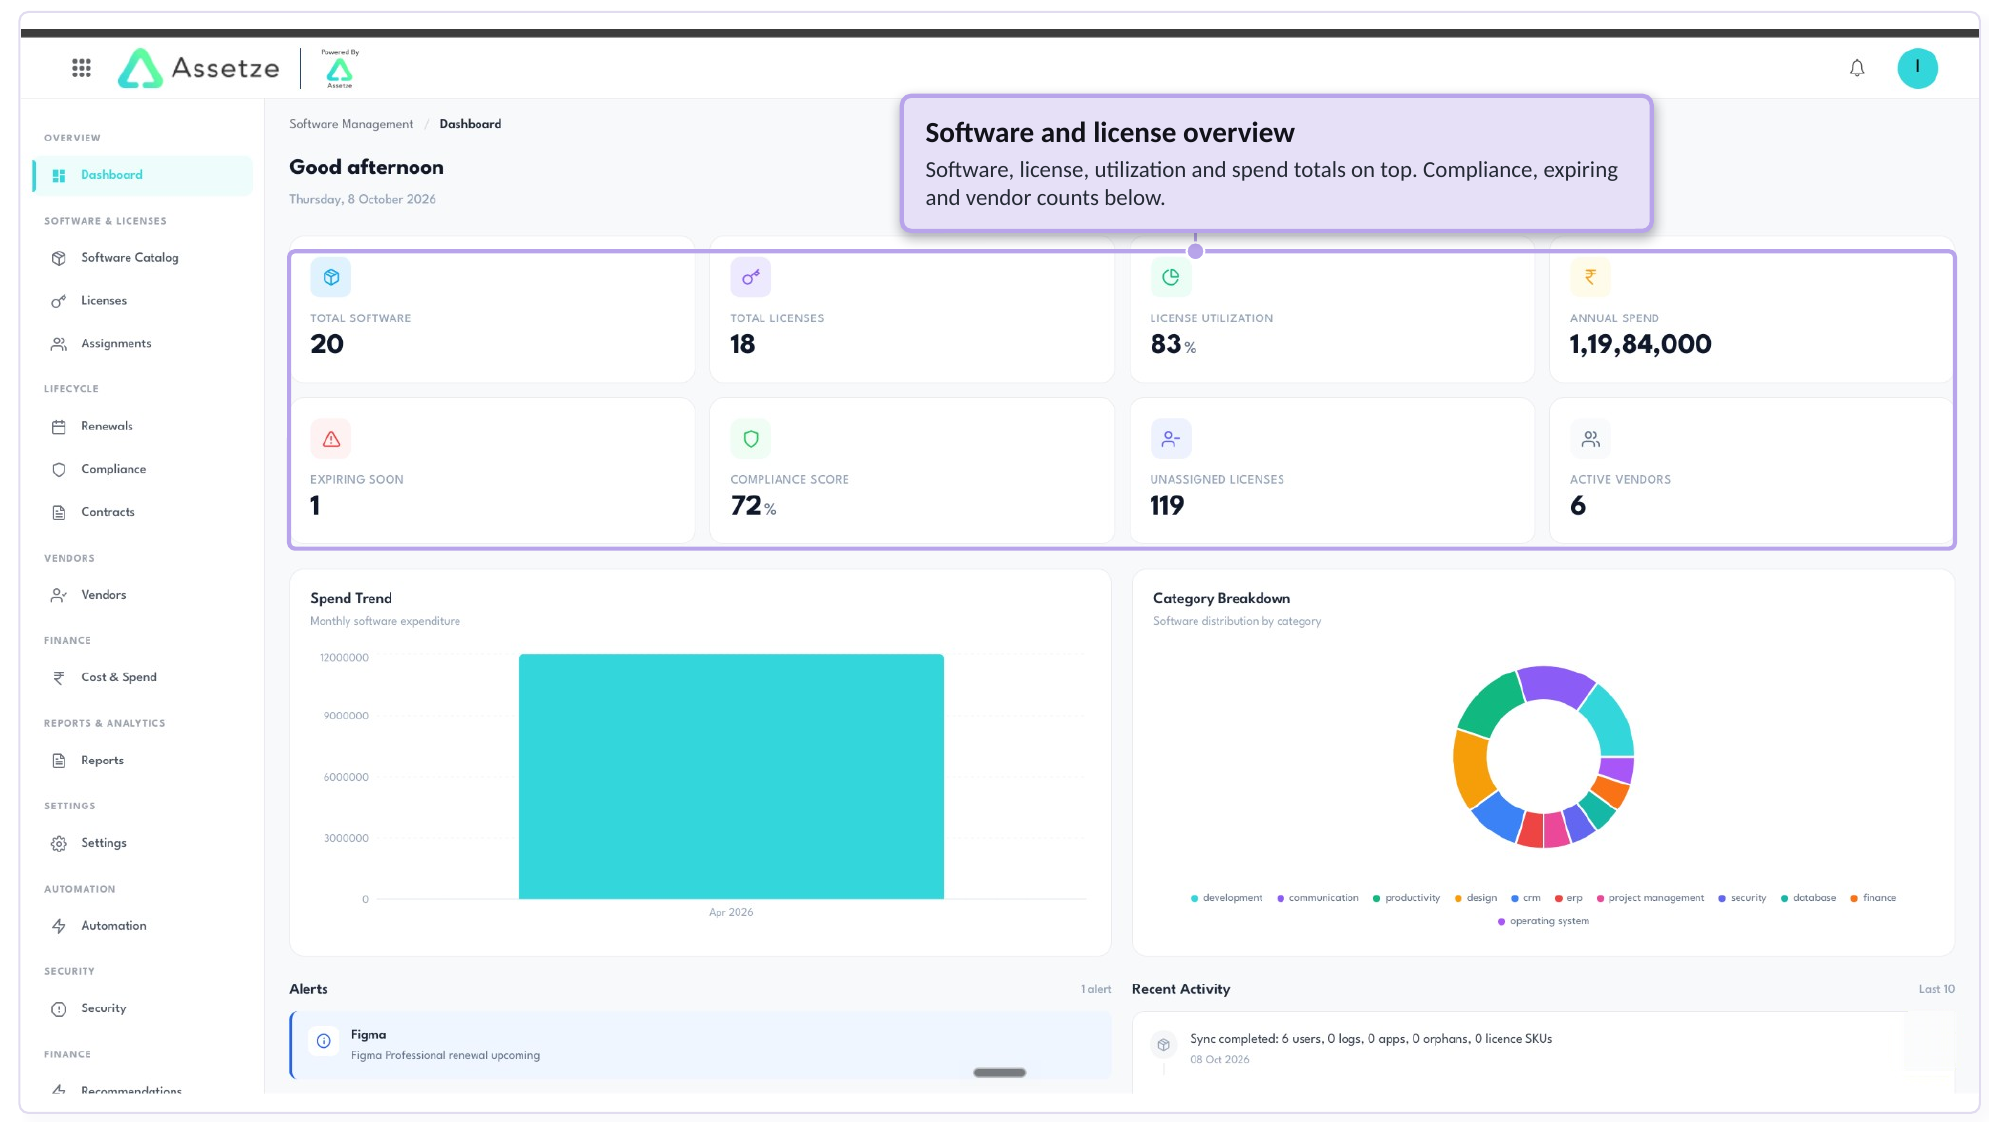Click the Total Software cube icon
Viewport: 2001px width, 1125px height.
[x=331, y=277]
